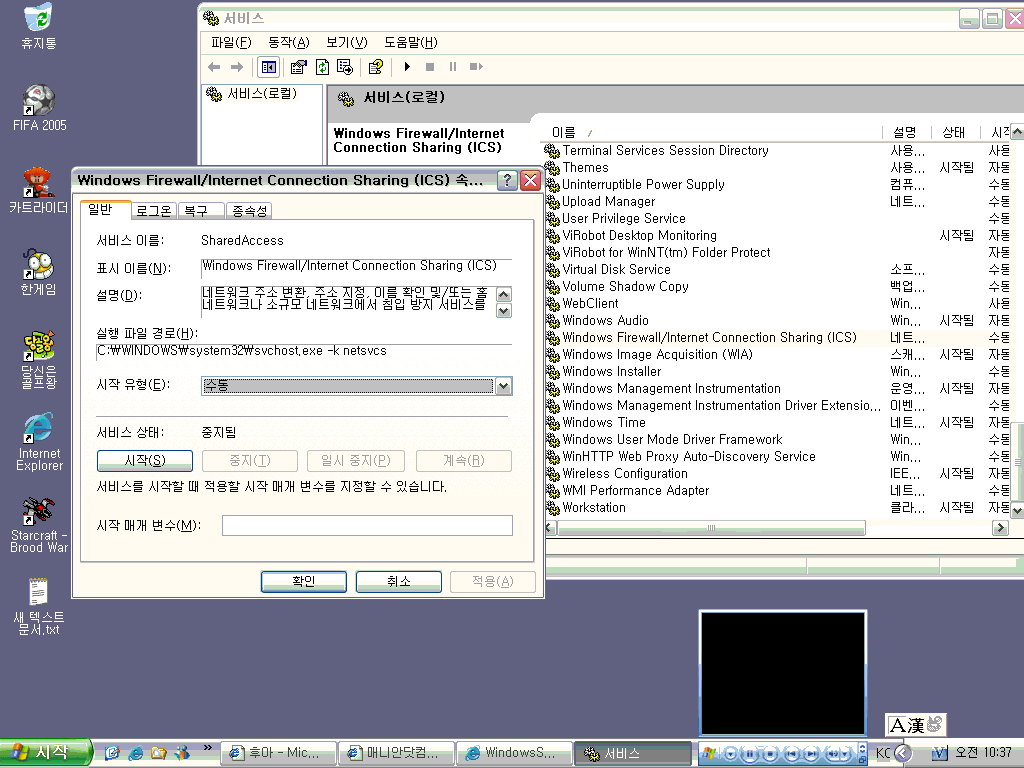Pause playback on the taskbar media player
This screenshot has height=768, width=1024.
[x=750, y=754]
